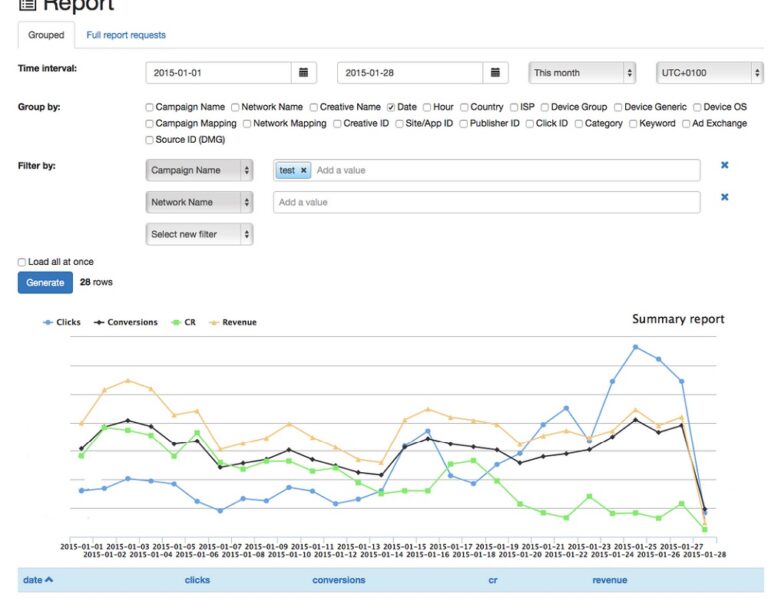Toggle Clicks series in chart legend

62,322
